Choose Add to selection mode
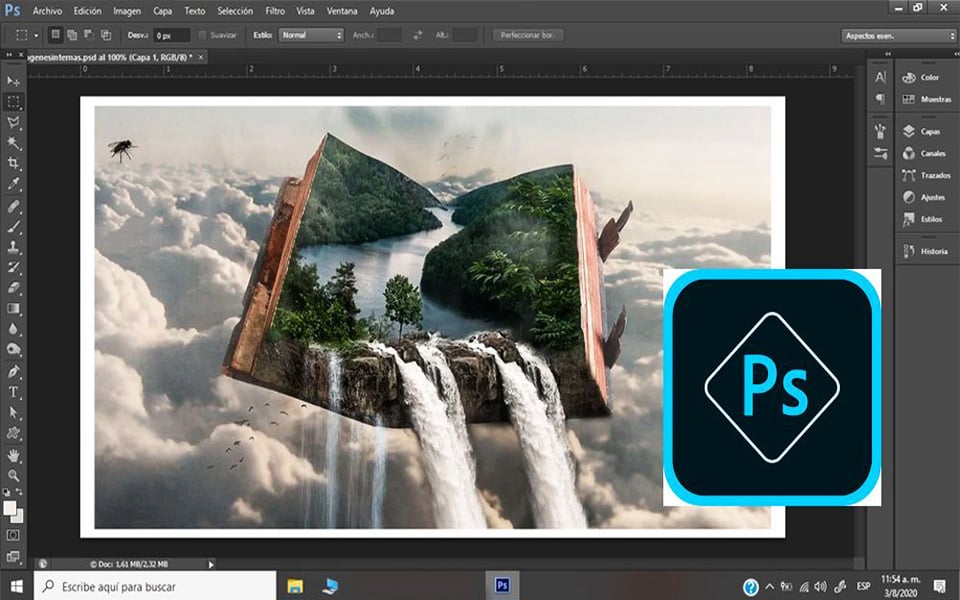The image size is (960, 600). tap(73, 35)
